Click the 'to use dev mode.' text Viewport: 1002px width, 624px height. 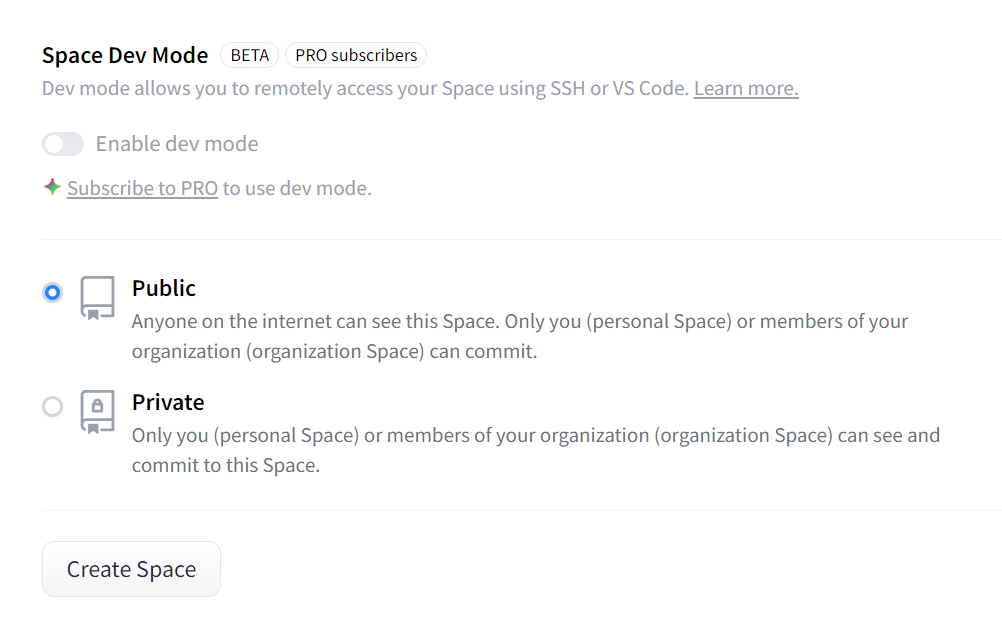[297, 188]
